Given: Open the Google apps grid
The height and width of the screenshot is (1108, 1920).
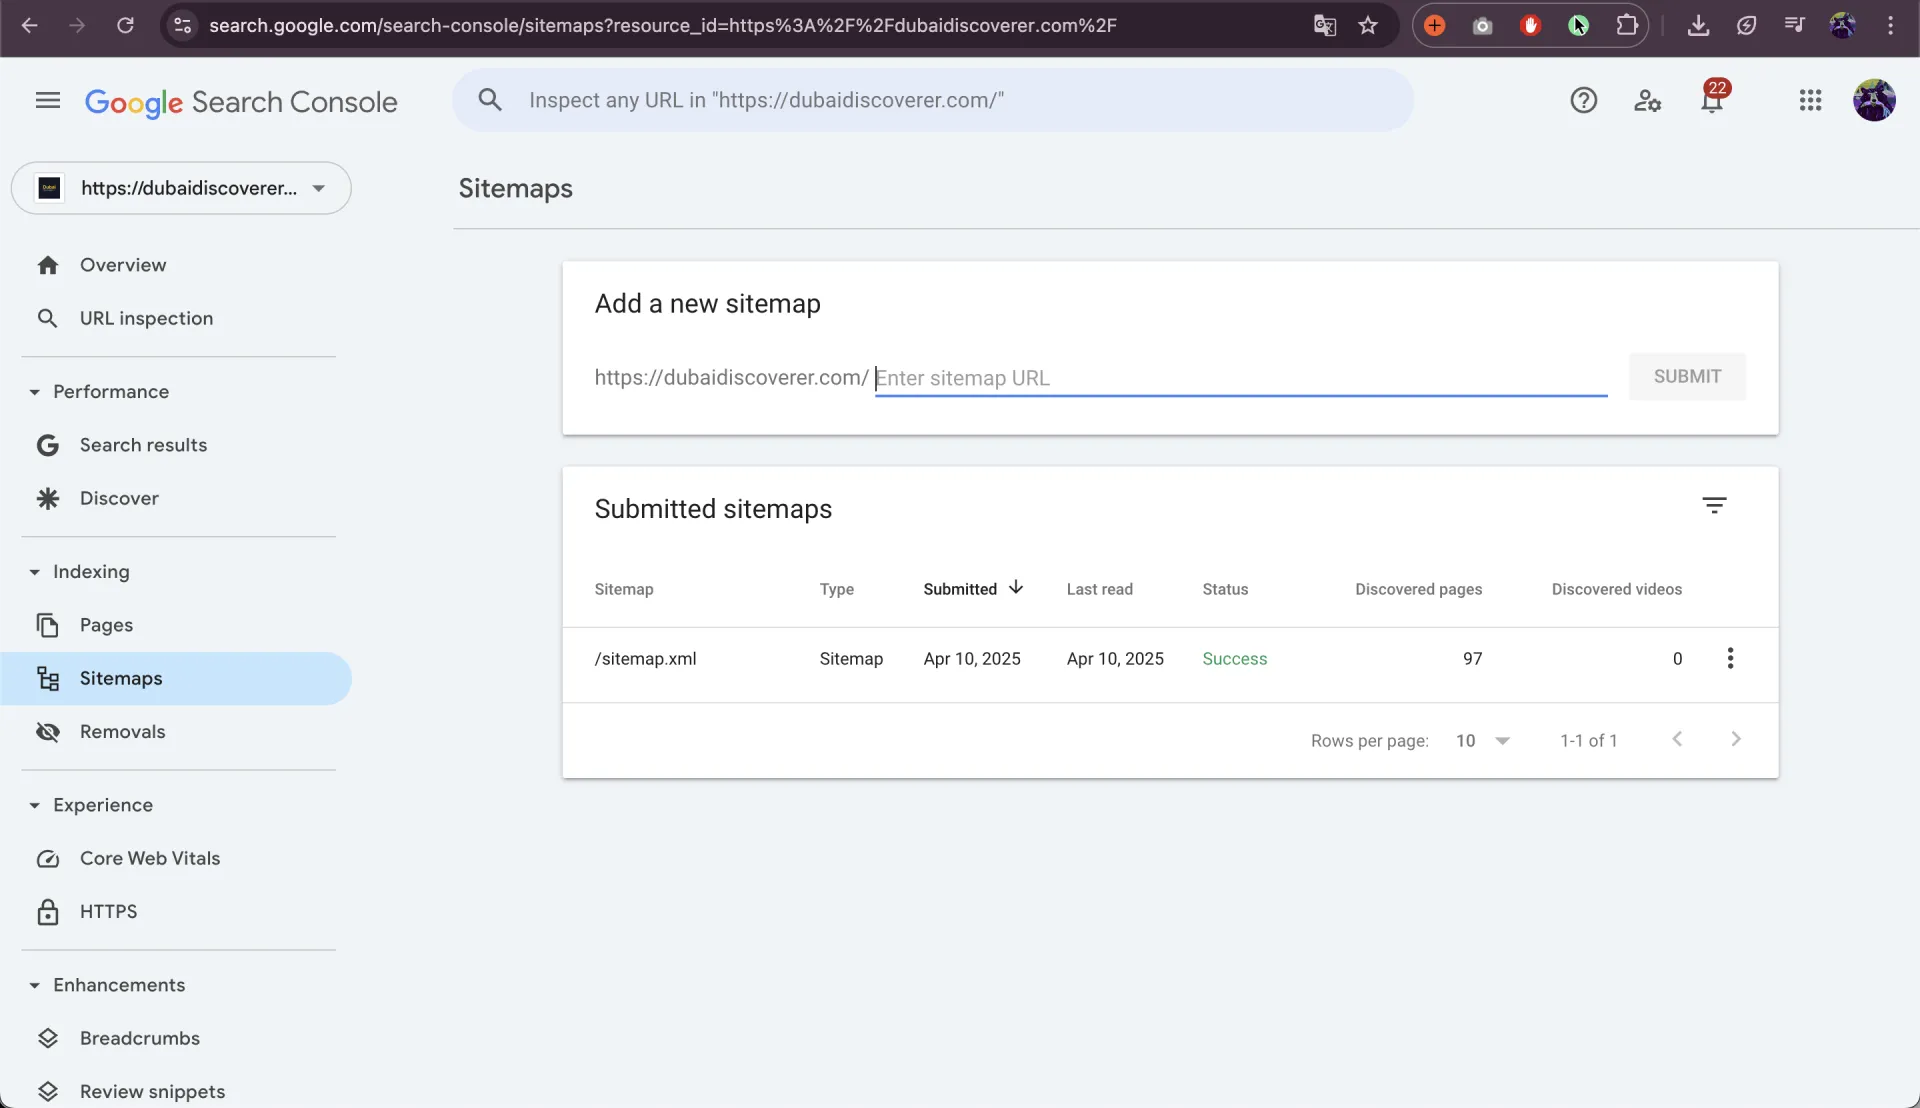Looking at the screenshot, I should click(x=1810, y=100).
